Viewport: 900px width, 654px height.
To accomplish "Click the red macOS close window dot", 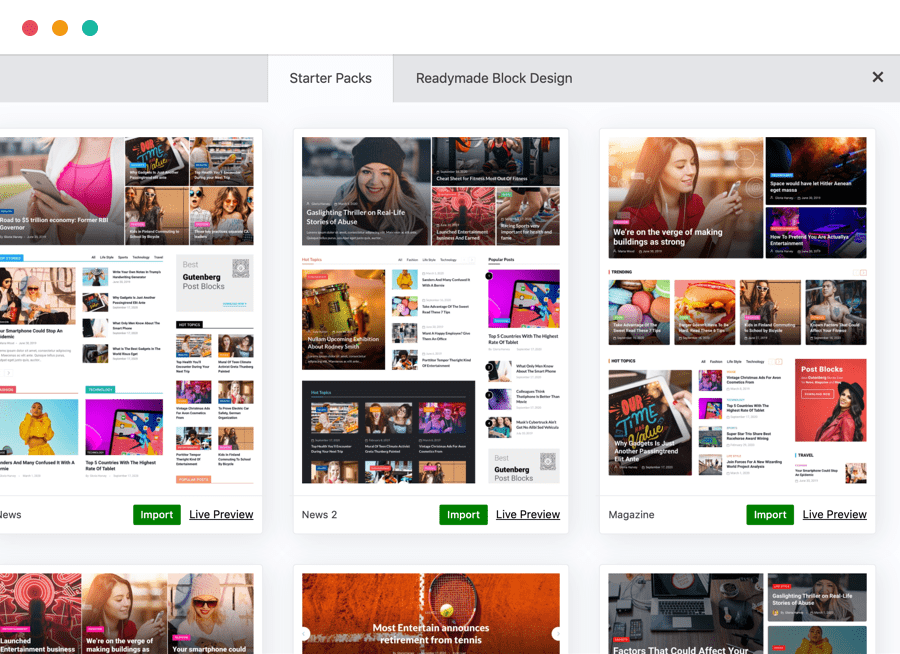I will (x=30, y=28).
